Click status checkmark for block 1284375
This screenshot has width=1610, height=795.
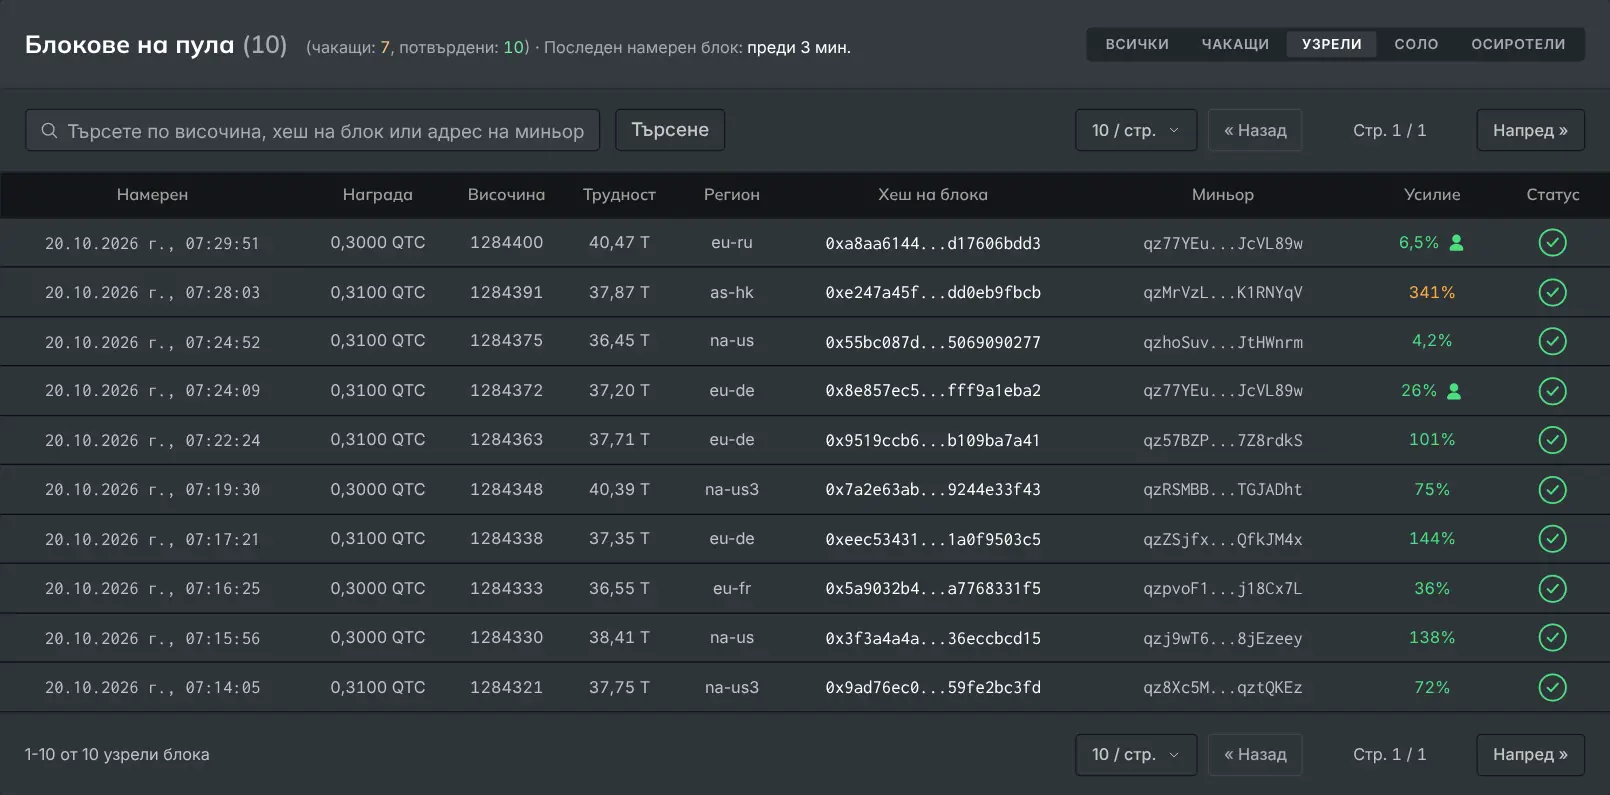[x=1552, y=341]
